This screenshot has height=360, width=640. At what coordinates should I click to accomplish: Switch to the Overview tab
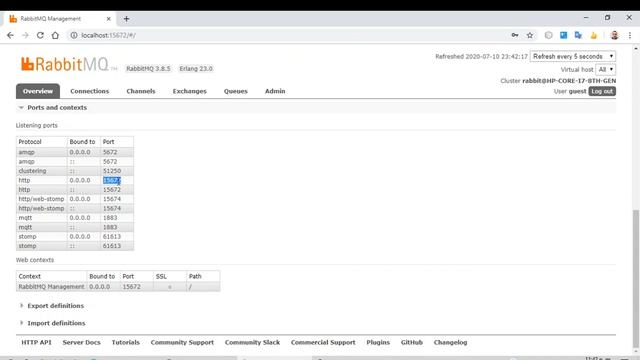[x=38, y=91]
